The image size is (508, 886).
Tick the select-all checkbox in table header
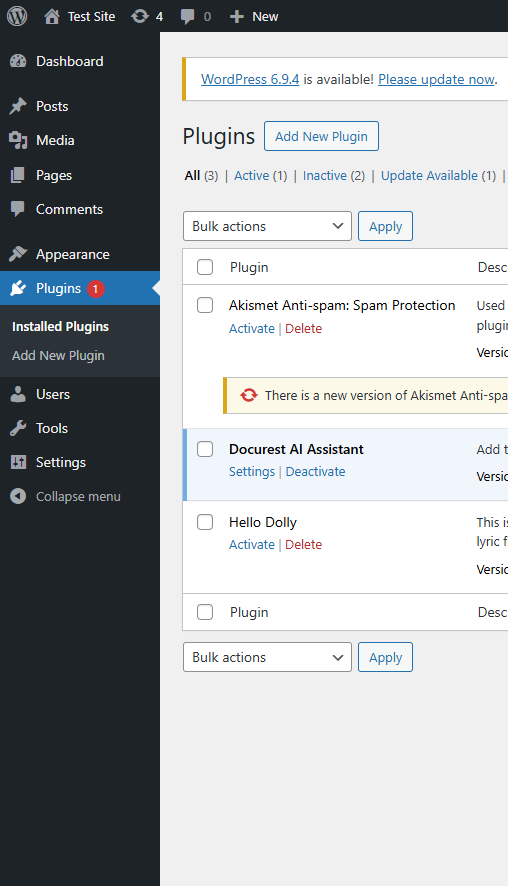click(205, 267)
